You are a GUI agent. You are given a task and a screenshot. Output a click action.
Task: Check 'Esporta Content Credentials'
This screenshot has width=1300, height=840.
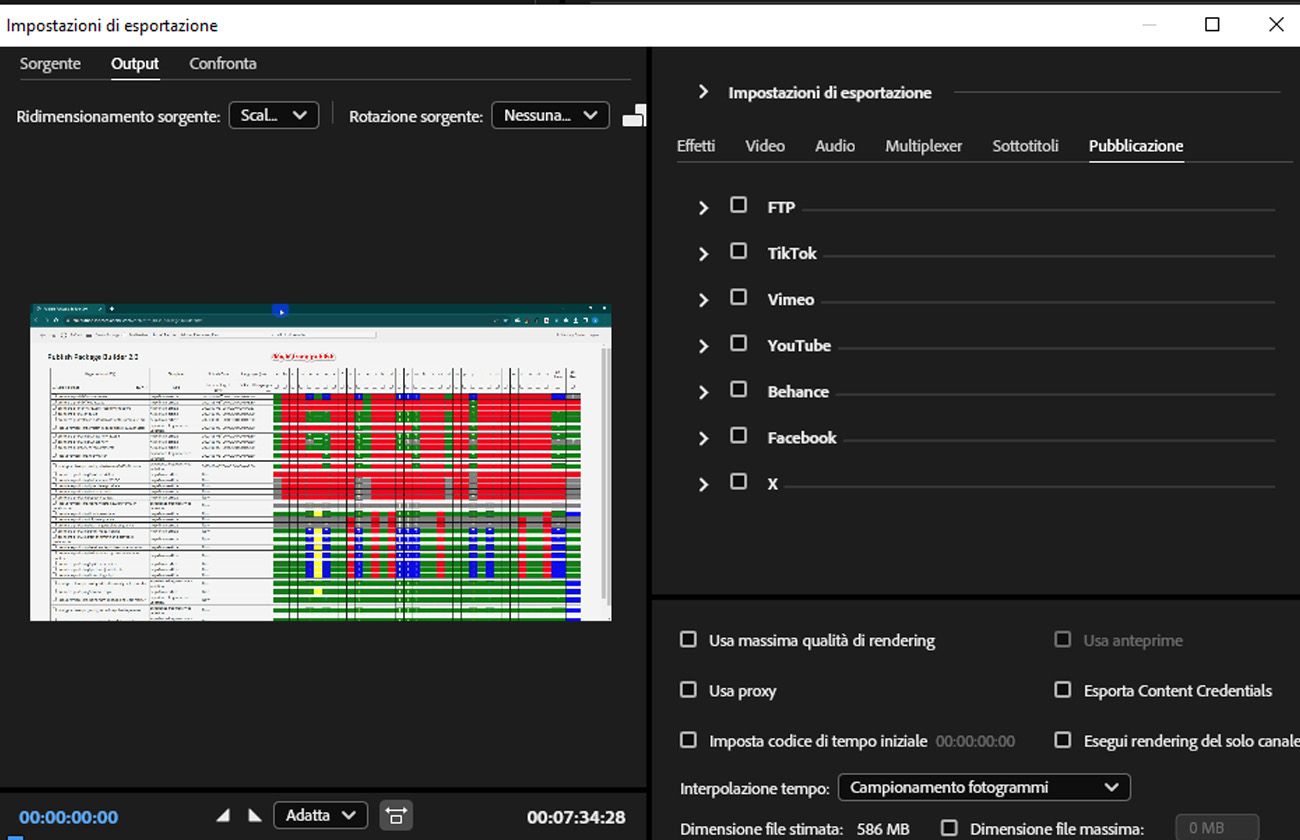click(1063, 690)
